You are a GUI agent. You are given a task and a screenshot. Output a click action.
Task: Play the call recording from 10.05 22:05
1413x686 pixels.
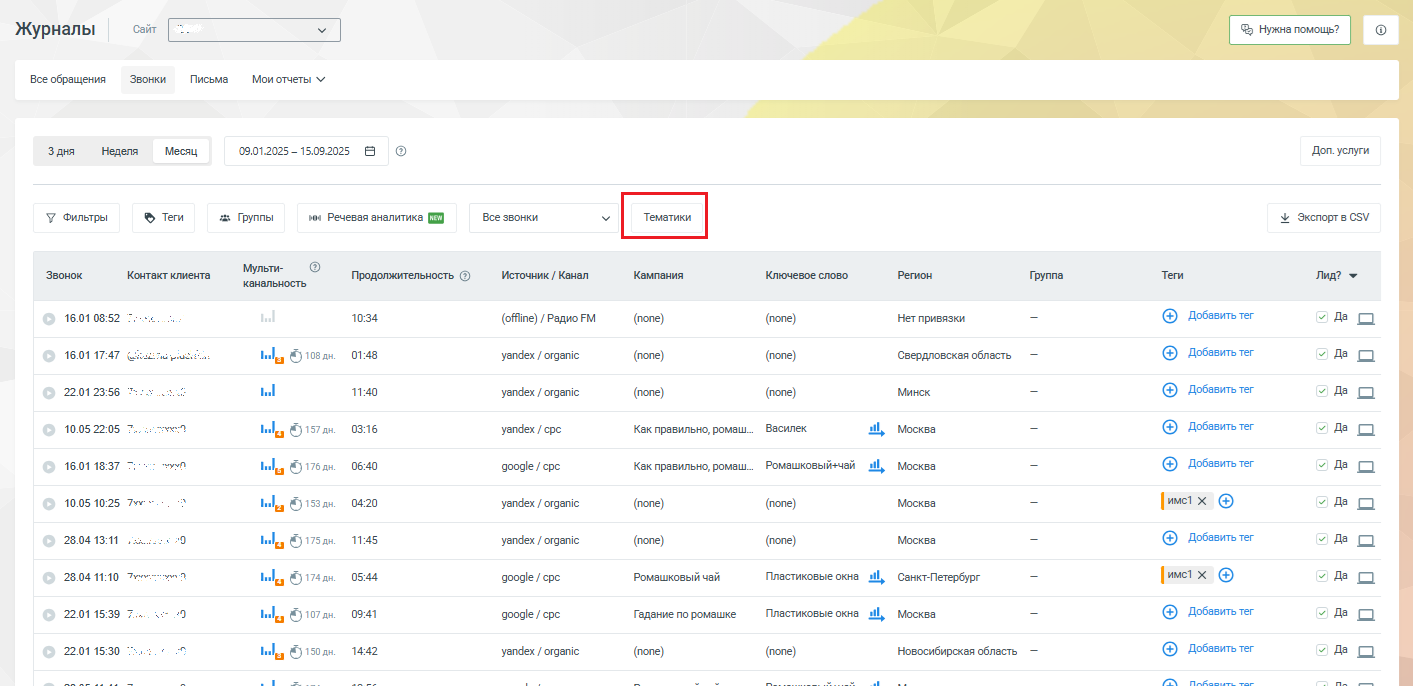49,429
